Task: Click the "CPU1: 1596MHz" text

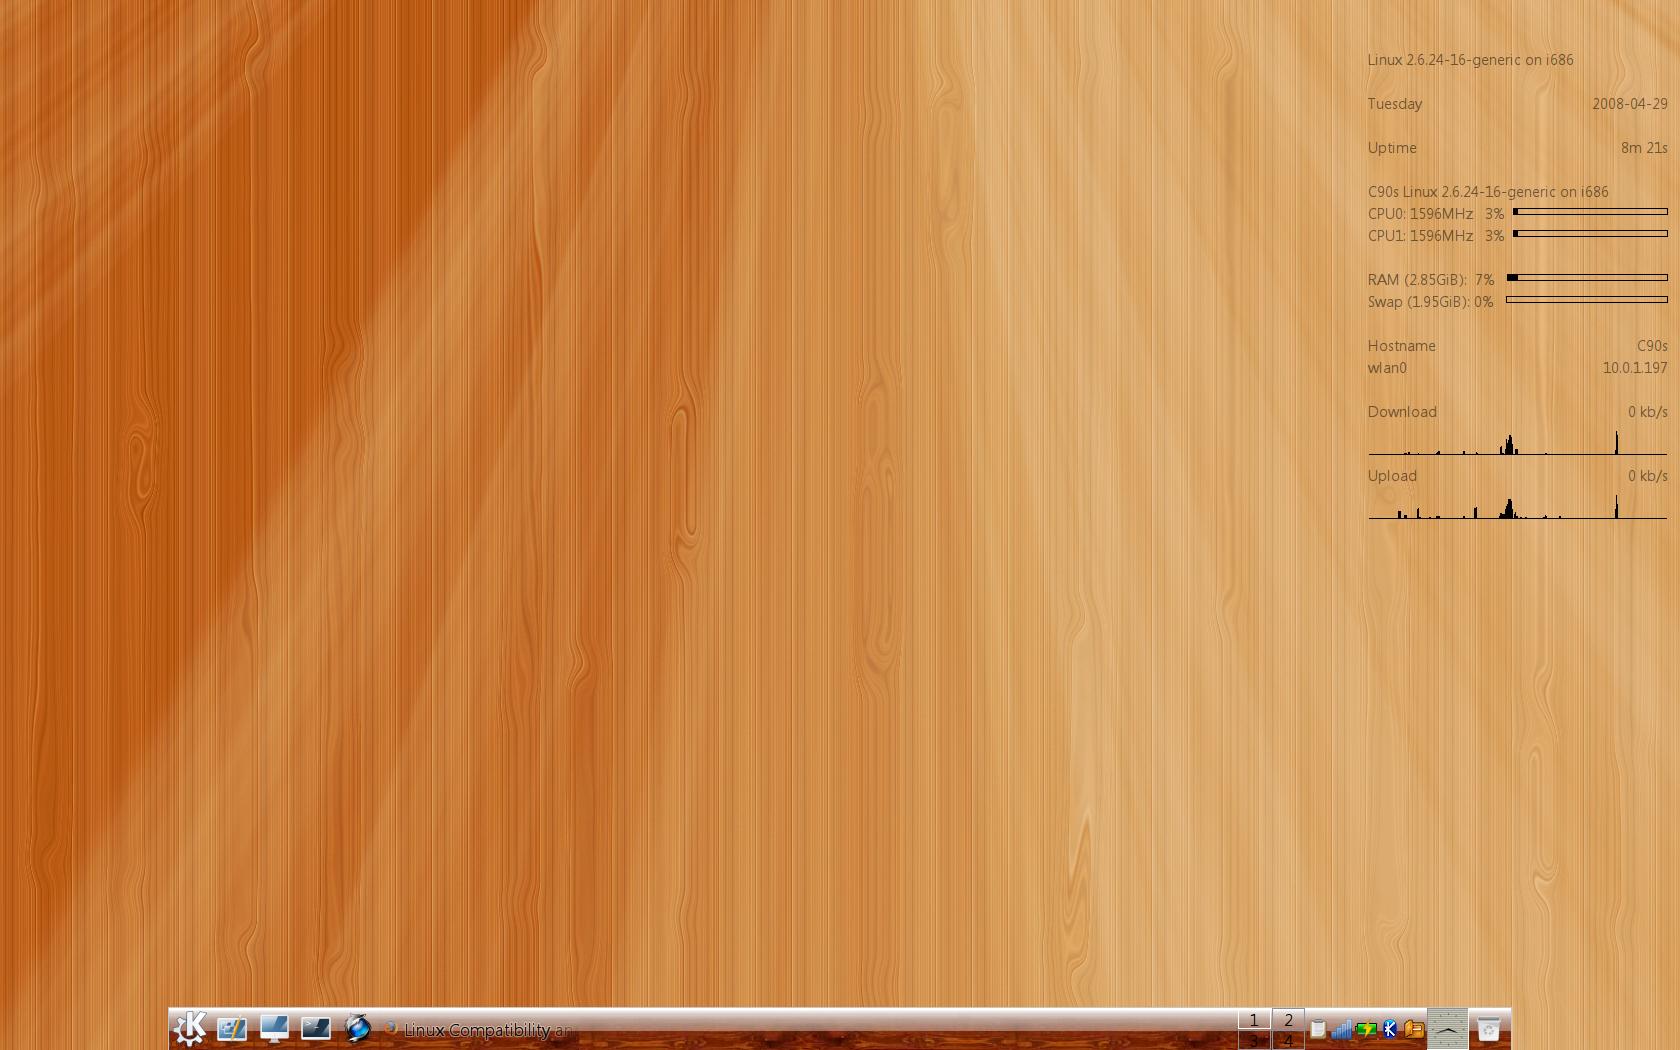Action: pyautogui.click(x=1420, y=236)
